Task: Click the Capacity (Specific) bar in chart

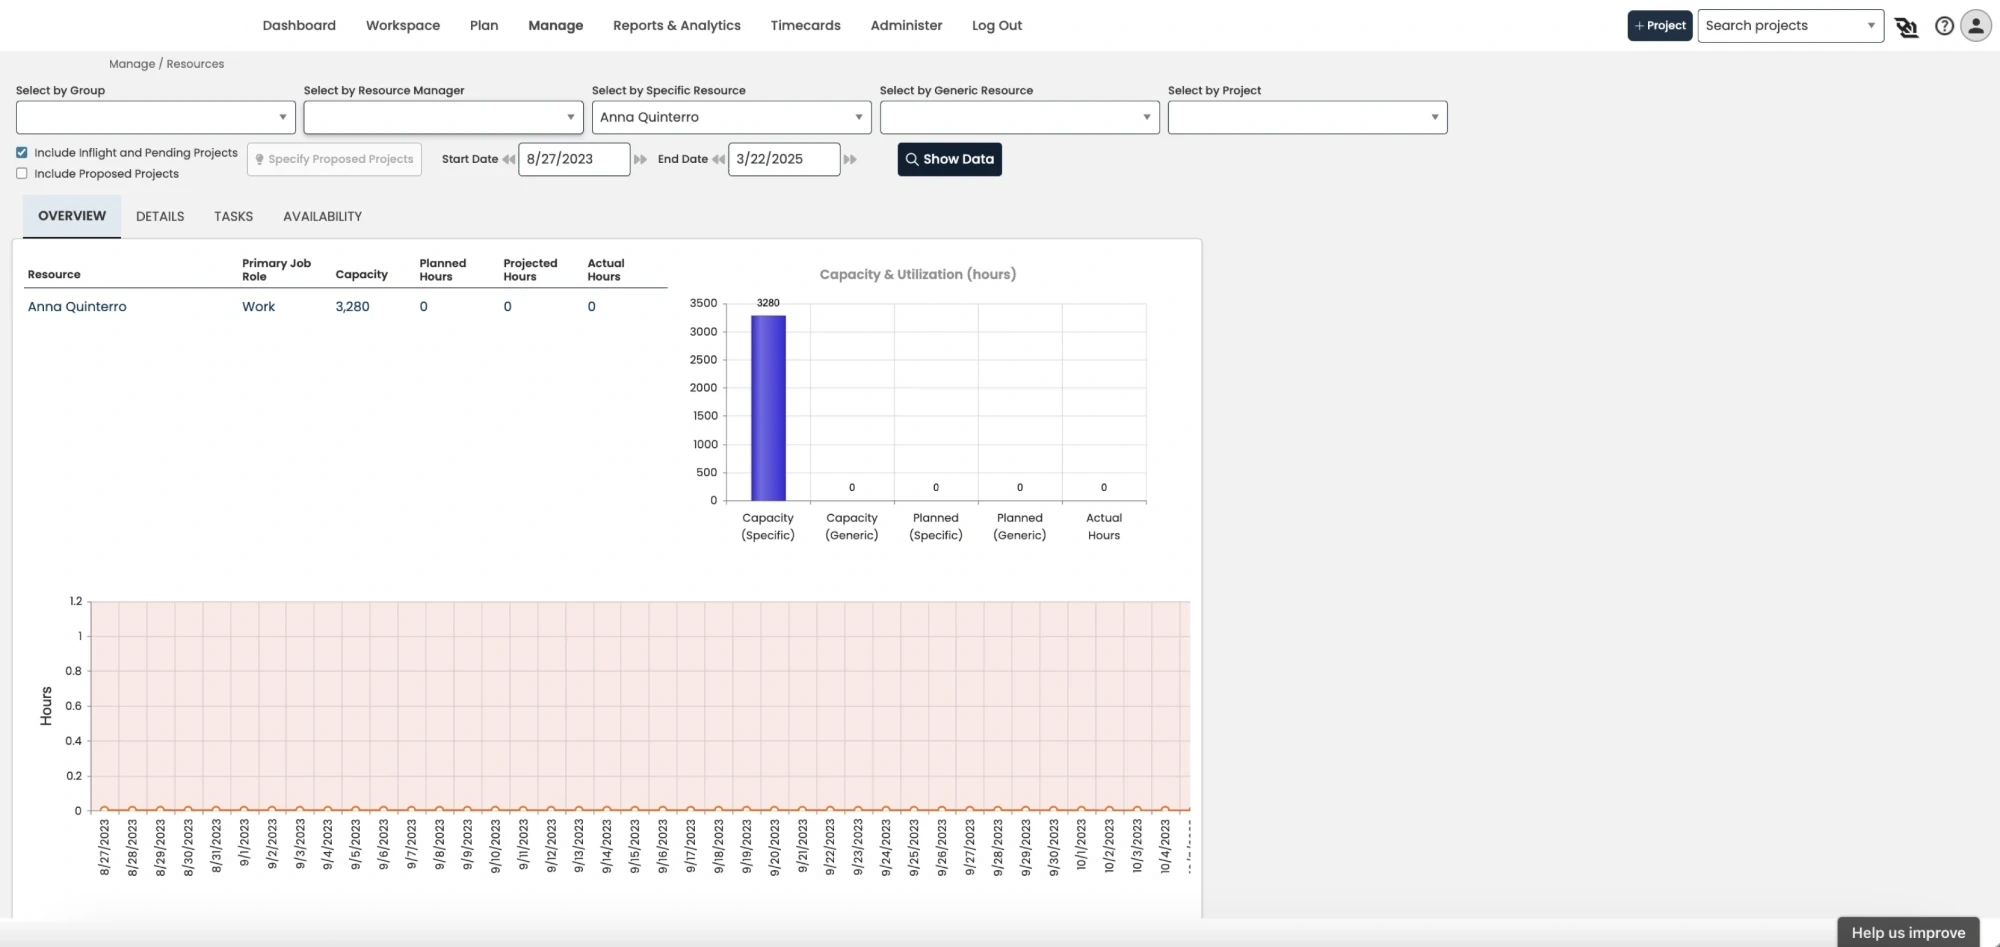Action: pos(768,408)
